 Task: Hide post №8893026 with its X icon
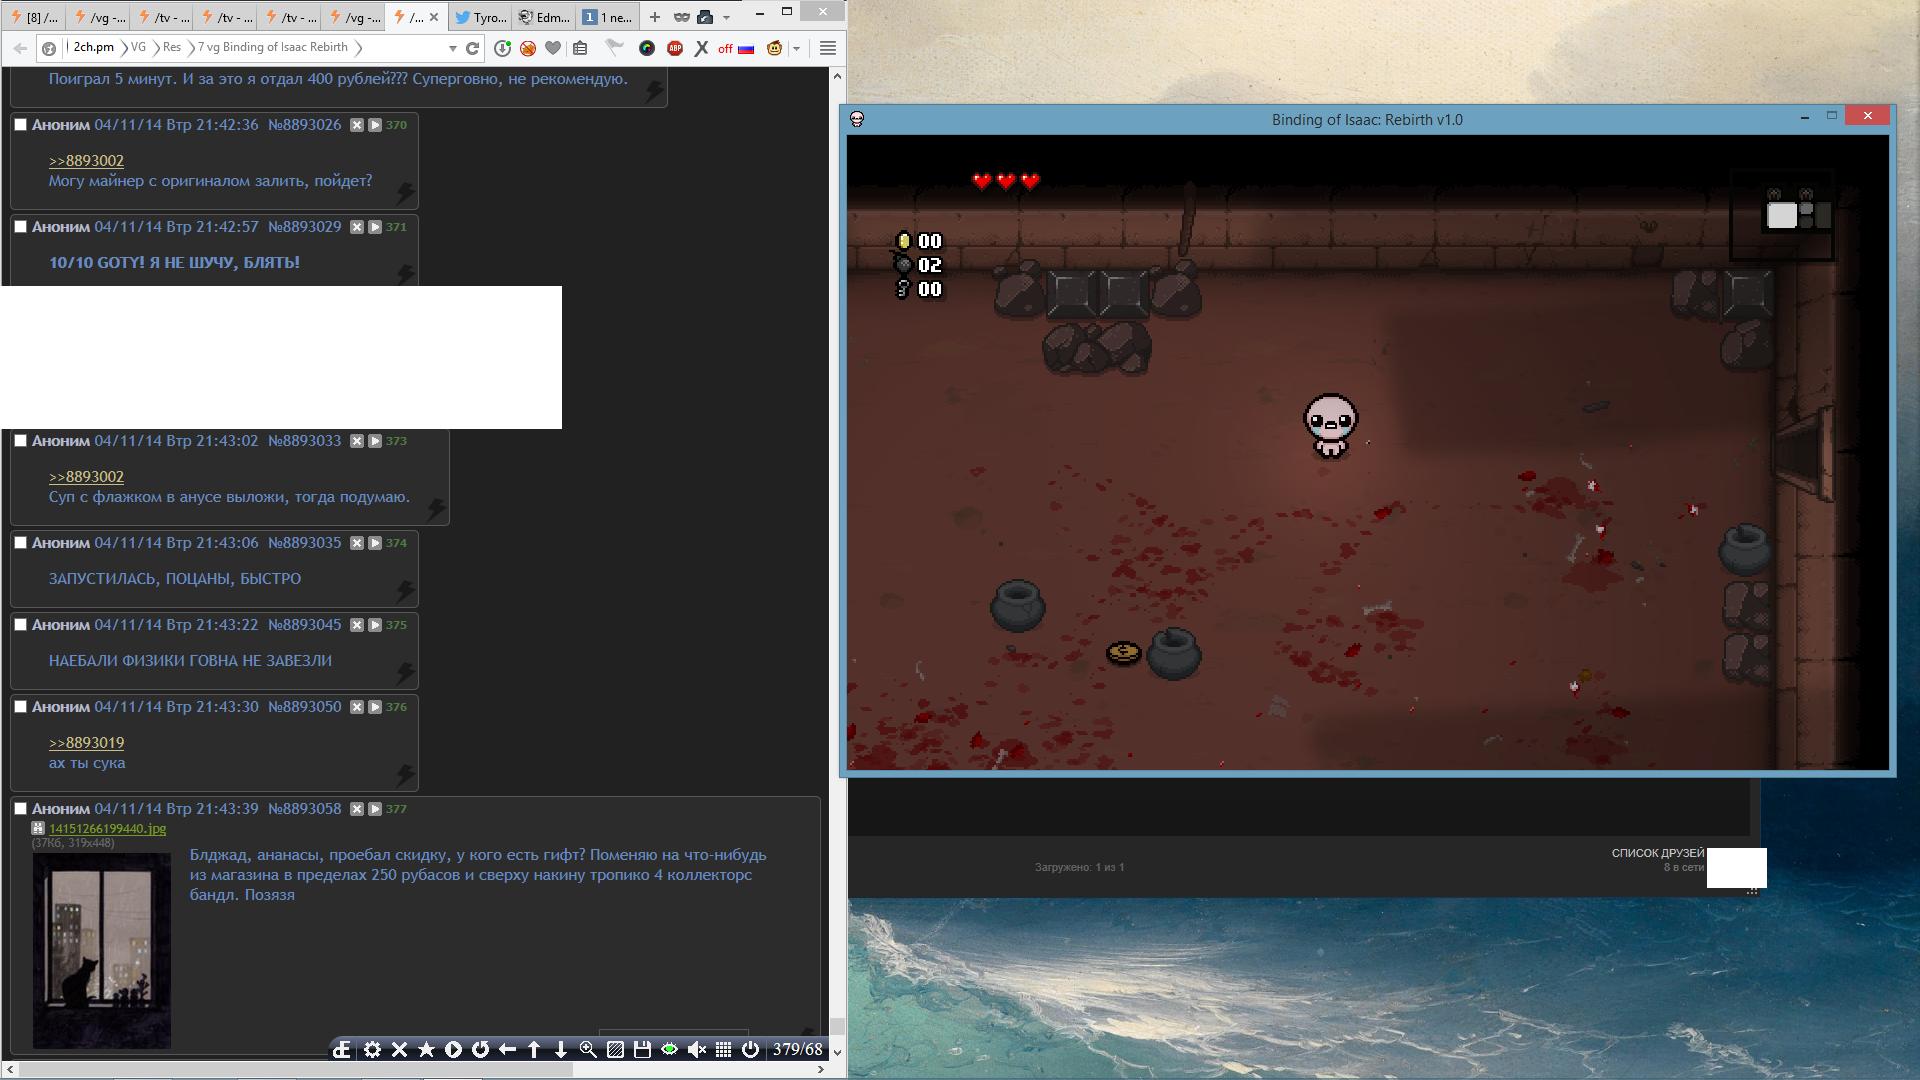point(357,125)
